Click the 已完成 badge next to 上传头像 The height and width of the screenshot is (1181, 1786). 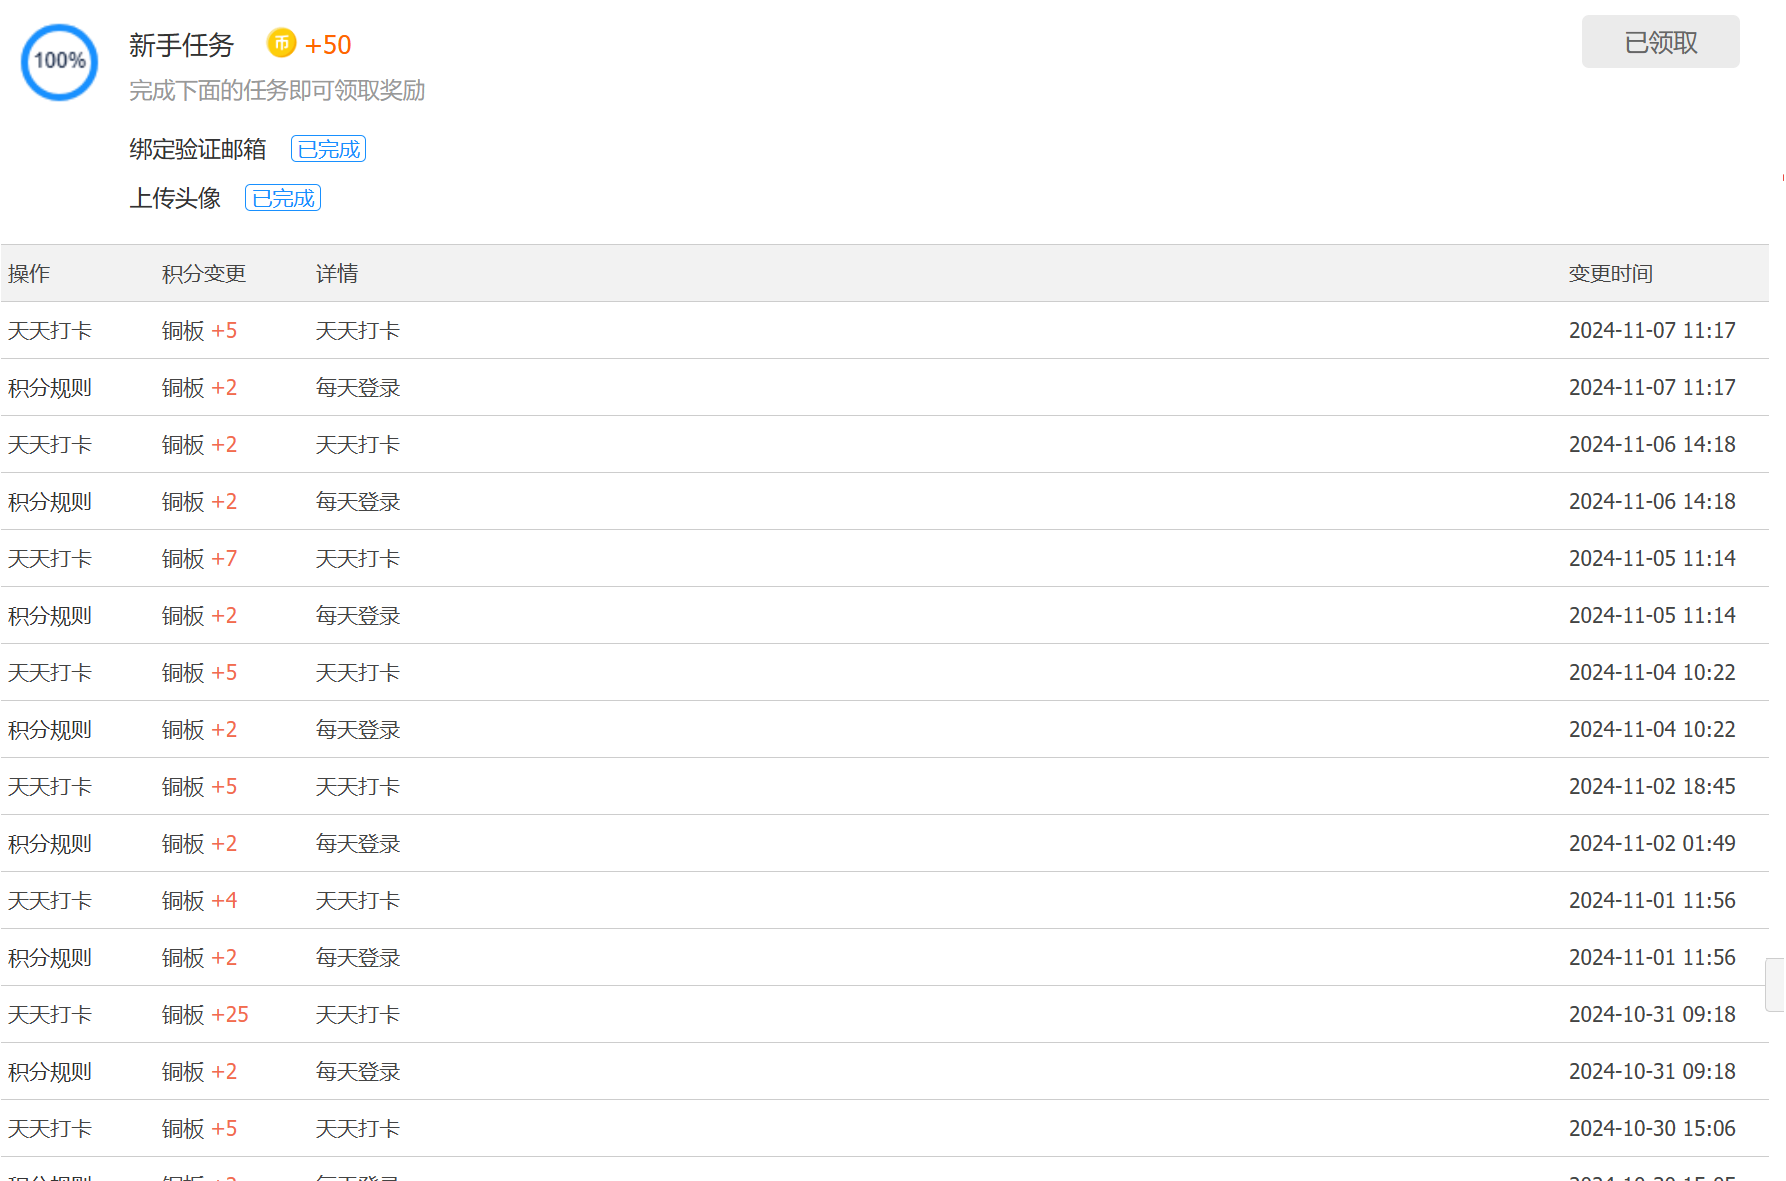click(x=283, y=198)
